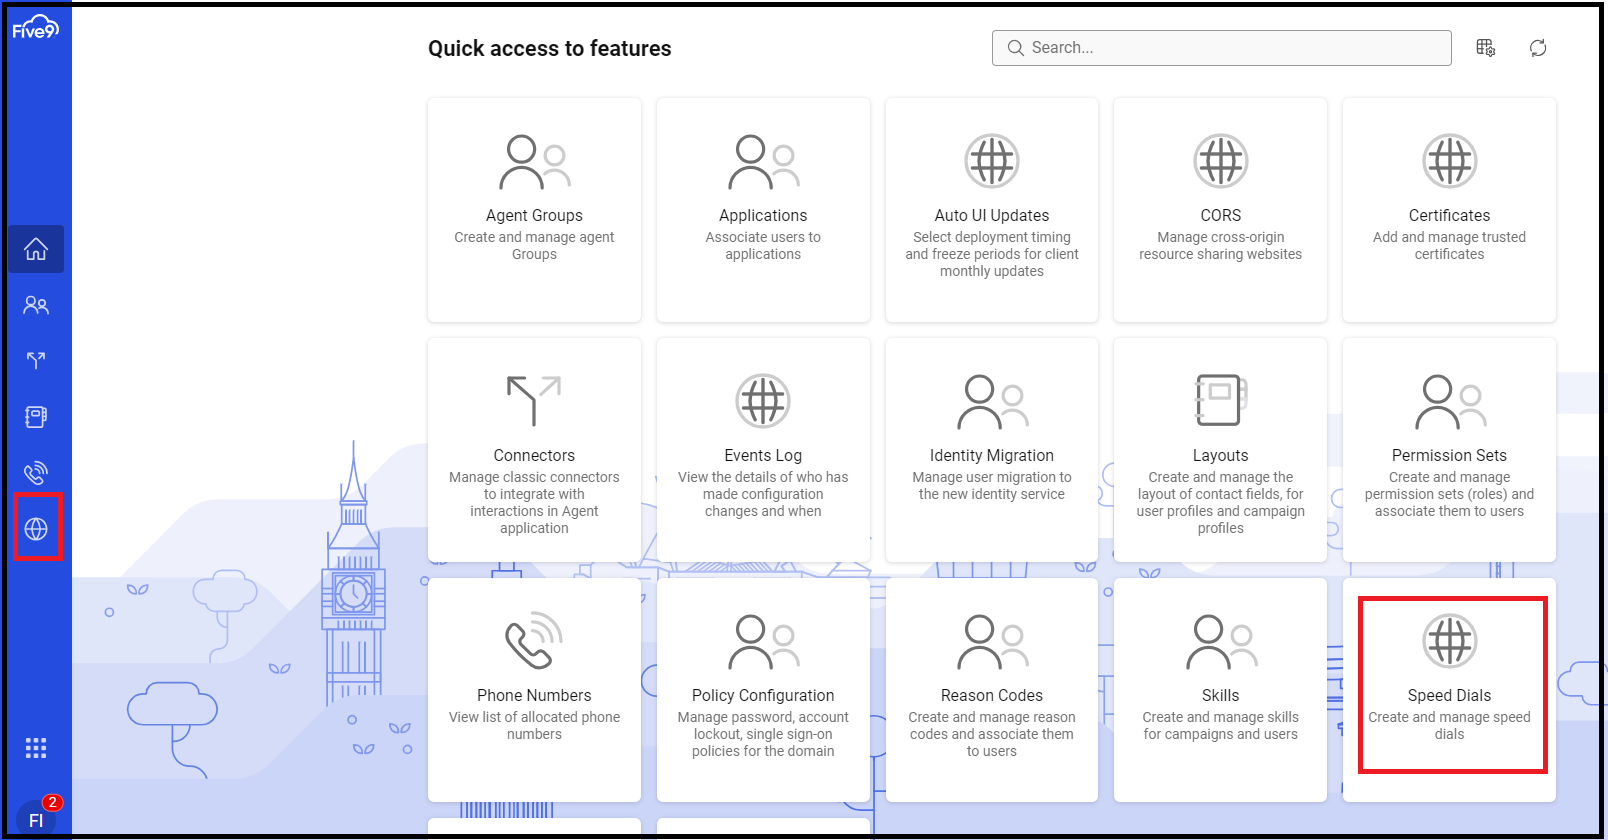Open the globe icon in sidebar
The height and width of the screenshot is (840, 1608).
36,528
